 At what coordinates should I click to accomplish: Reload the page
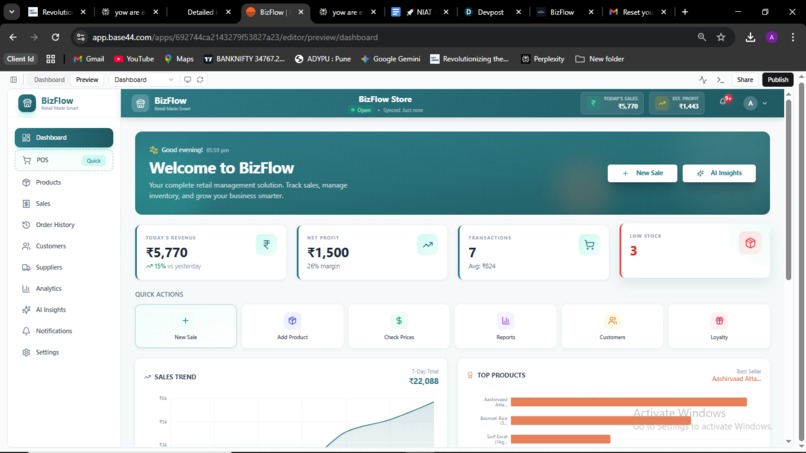click(x=55, y=37)
